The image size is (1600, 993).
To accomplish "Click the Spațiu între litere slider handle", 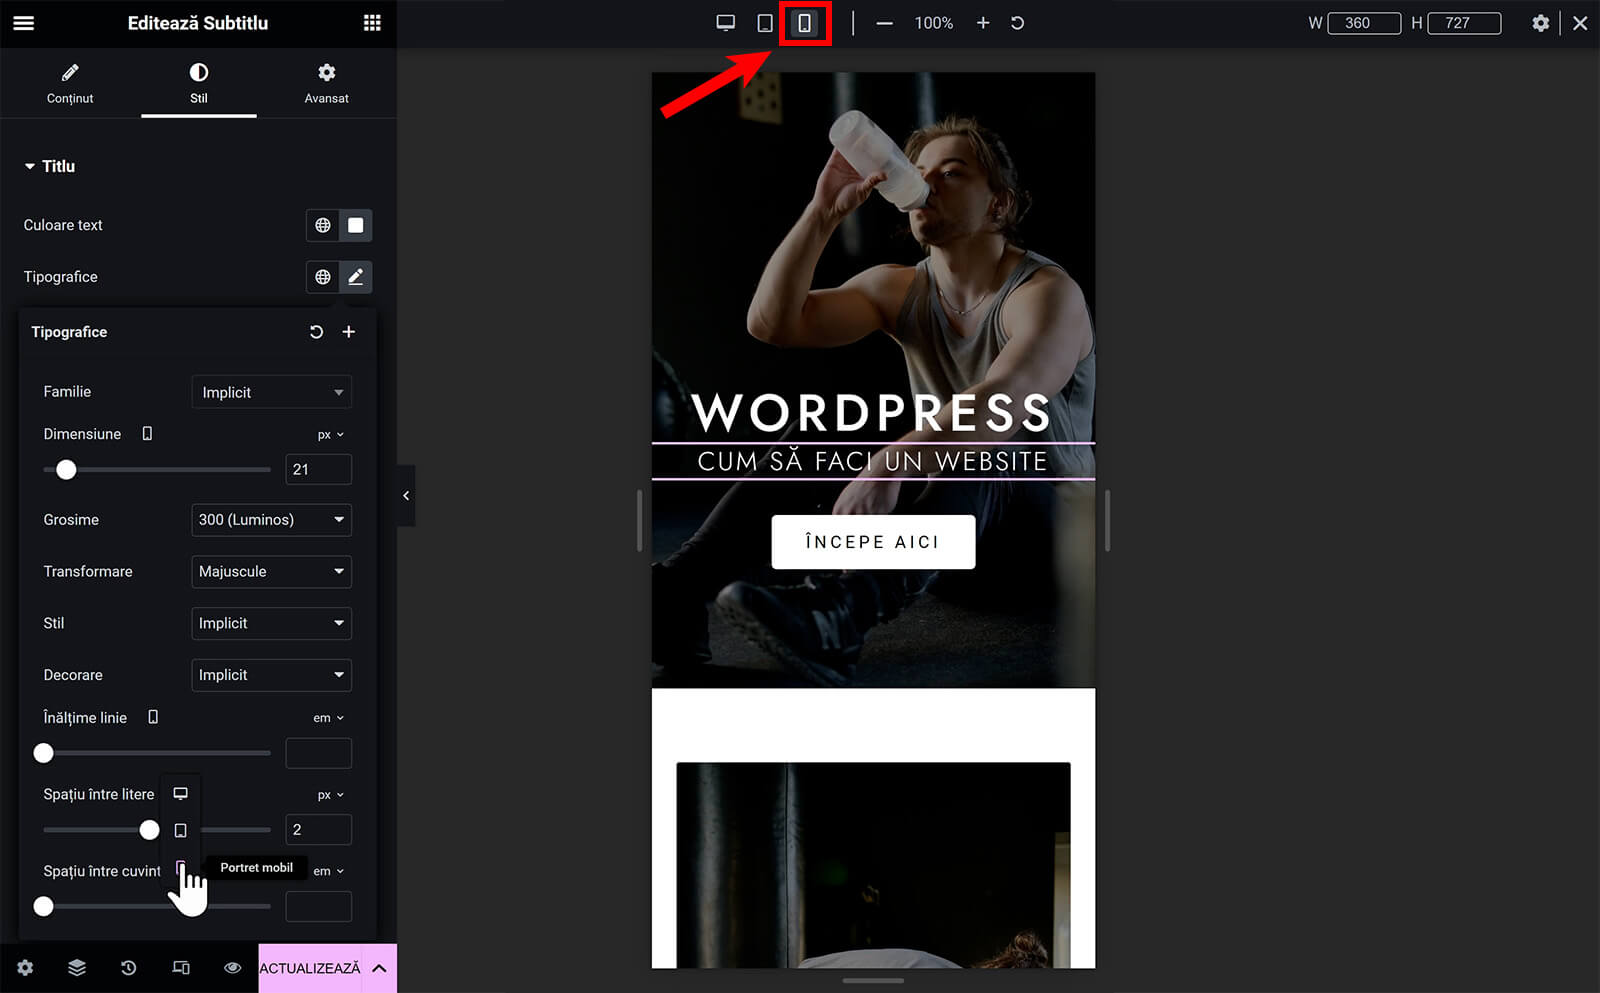I will 149,830.
